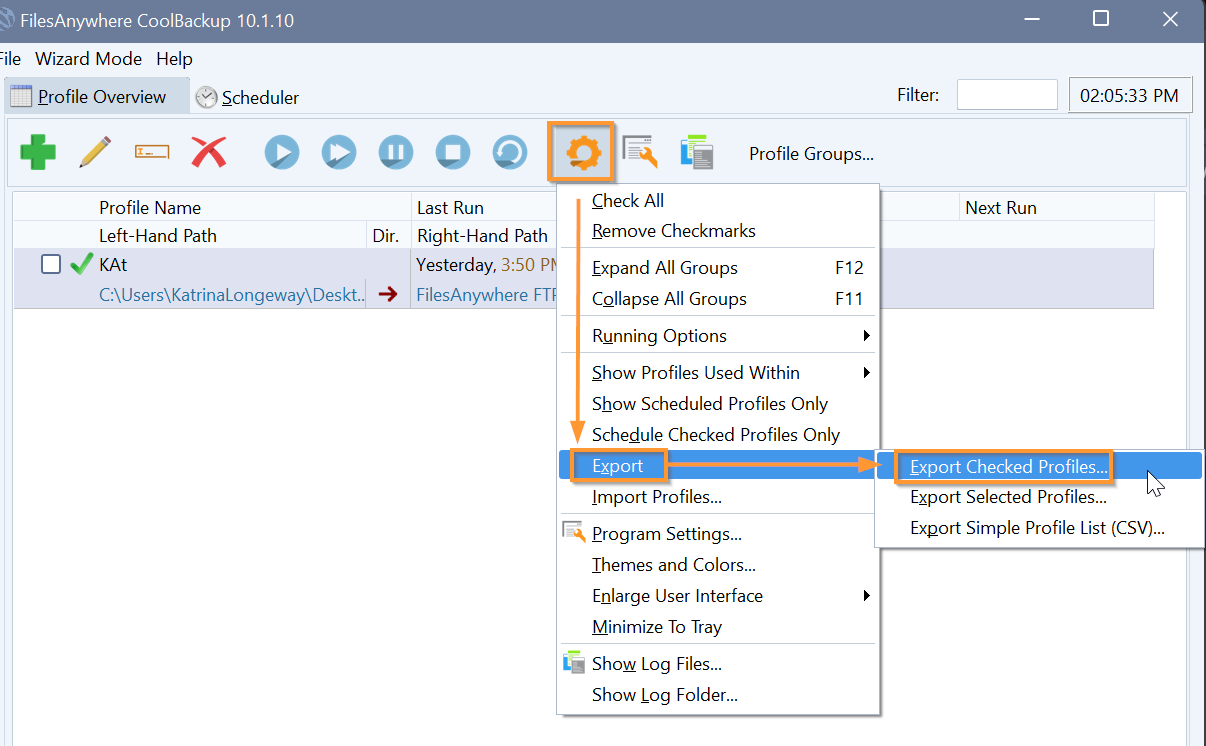Stop profiles using the blue stop icon
This screenshot has height=746, width=1206.
pyautogui.click(x=453, y=153)
